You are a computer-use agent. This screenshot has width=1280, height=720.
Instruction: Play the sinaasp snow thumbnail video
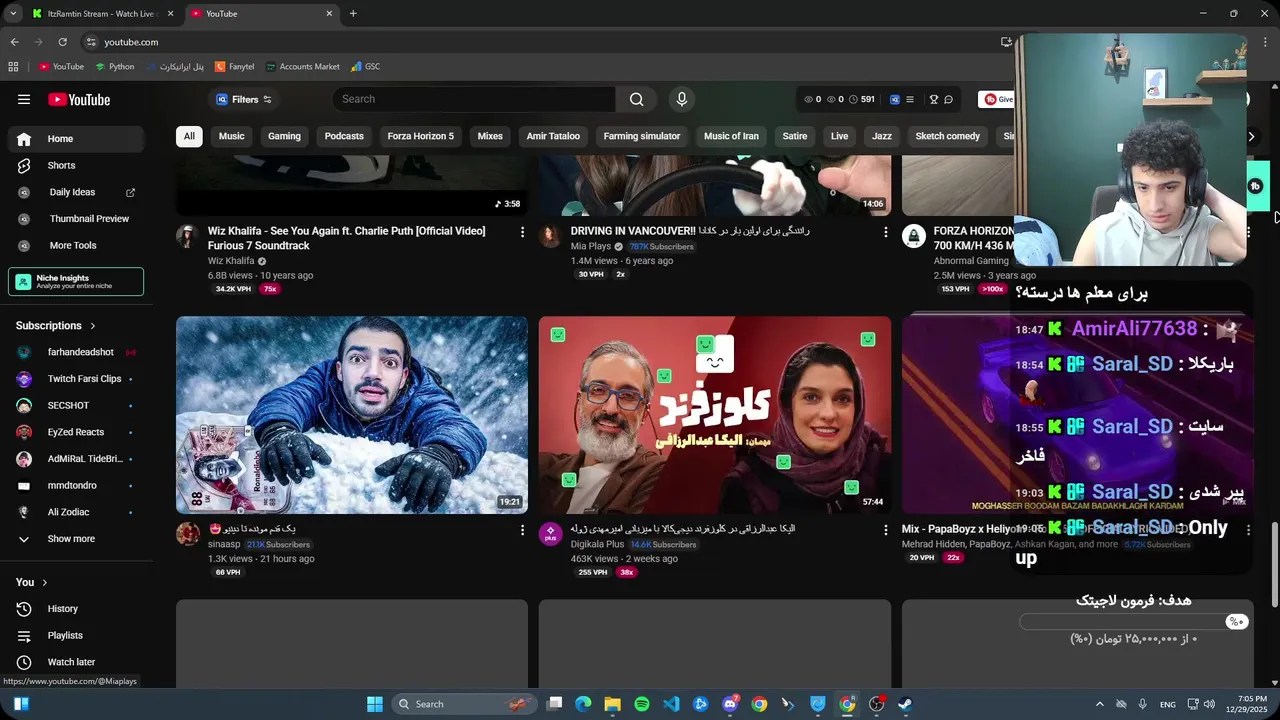(x=352, y=415)
